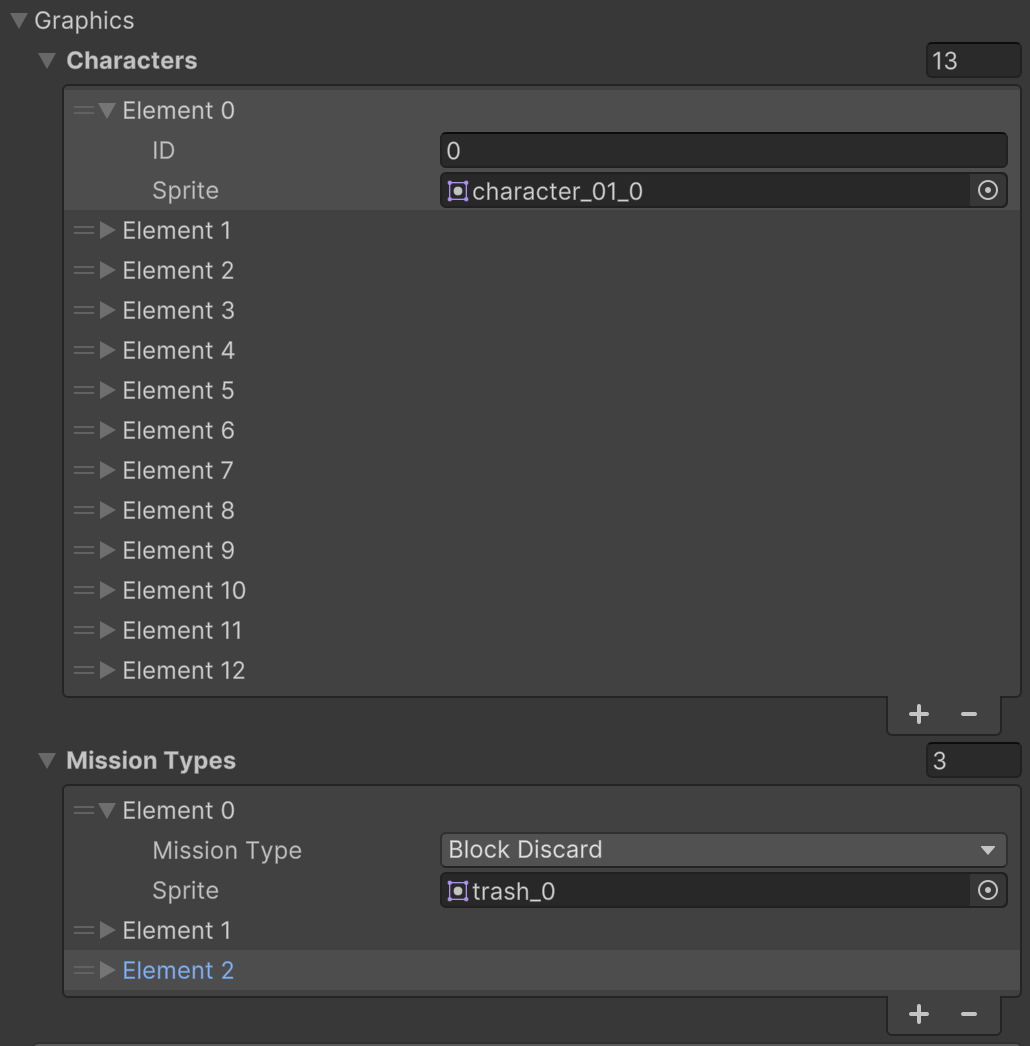Image resolution: width=1030 pixels, height=1046 pixels.
Task: Expand Characters Element 1
Action: (107, 230)
